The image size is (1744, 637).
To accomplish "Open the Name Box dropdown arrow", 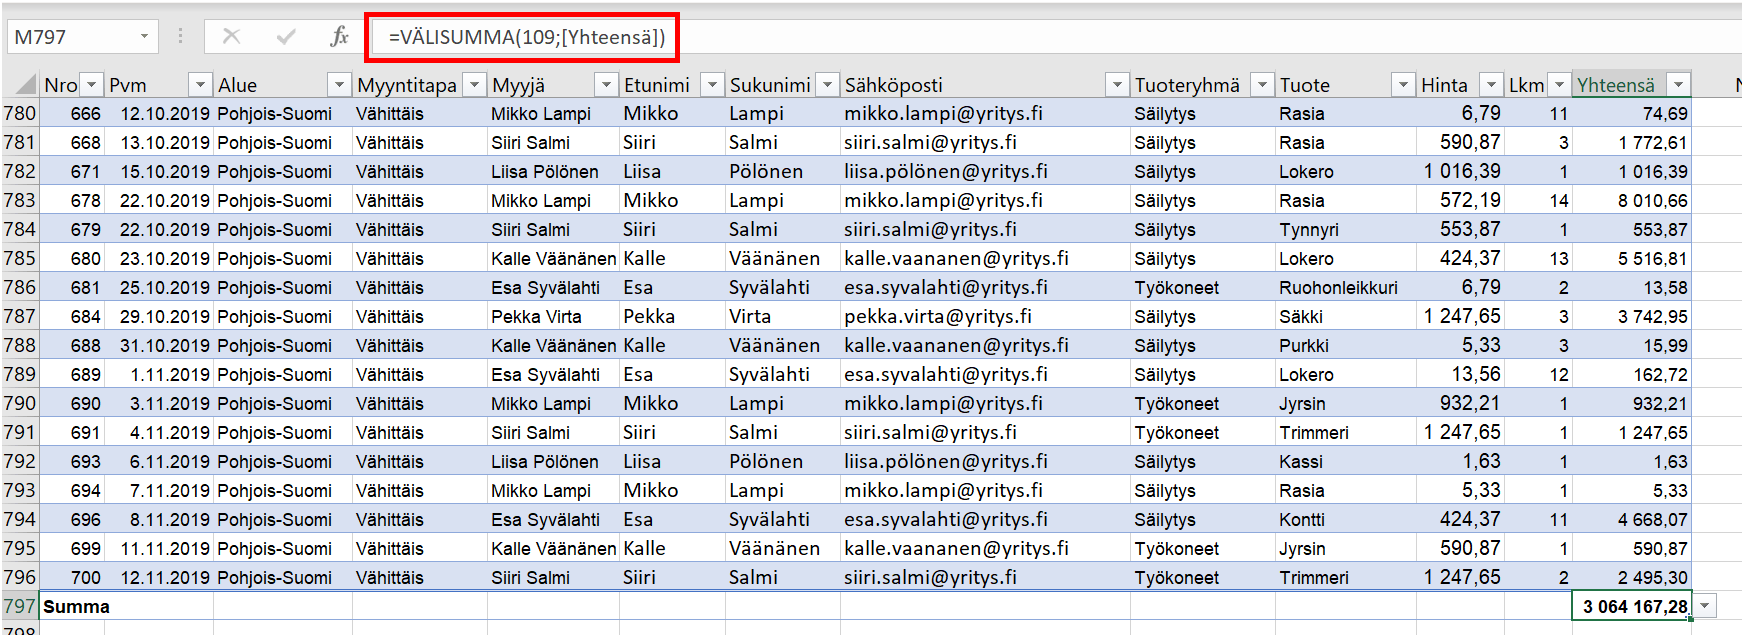I will tap(145, 37).
